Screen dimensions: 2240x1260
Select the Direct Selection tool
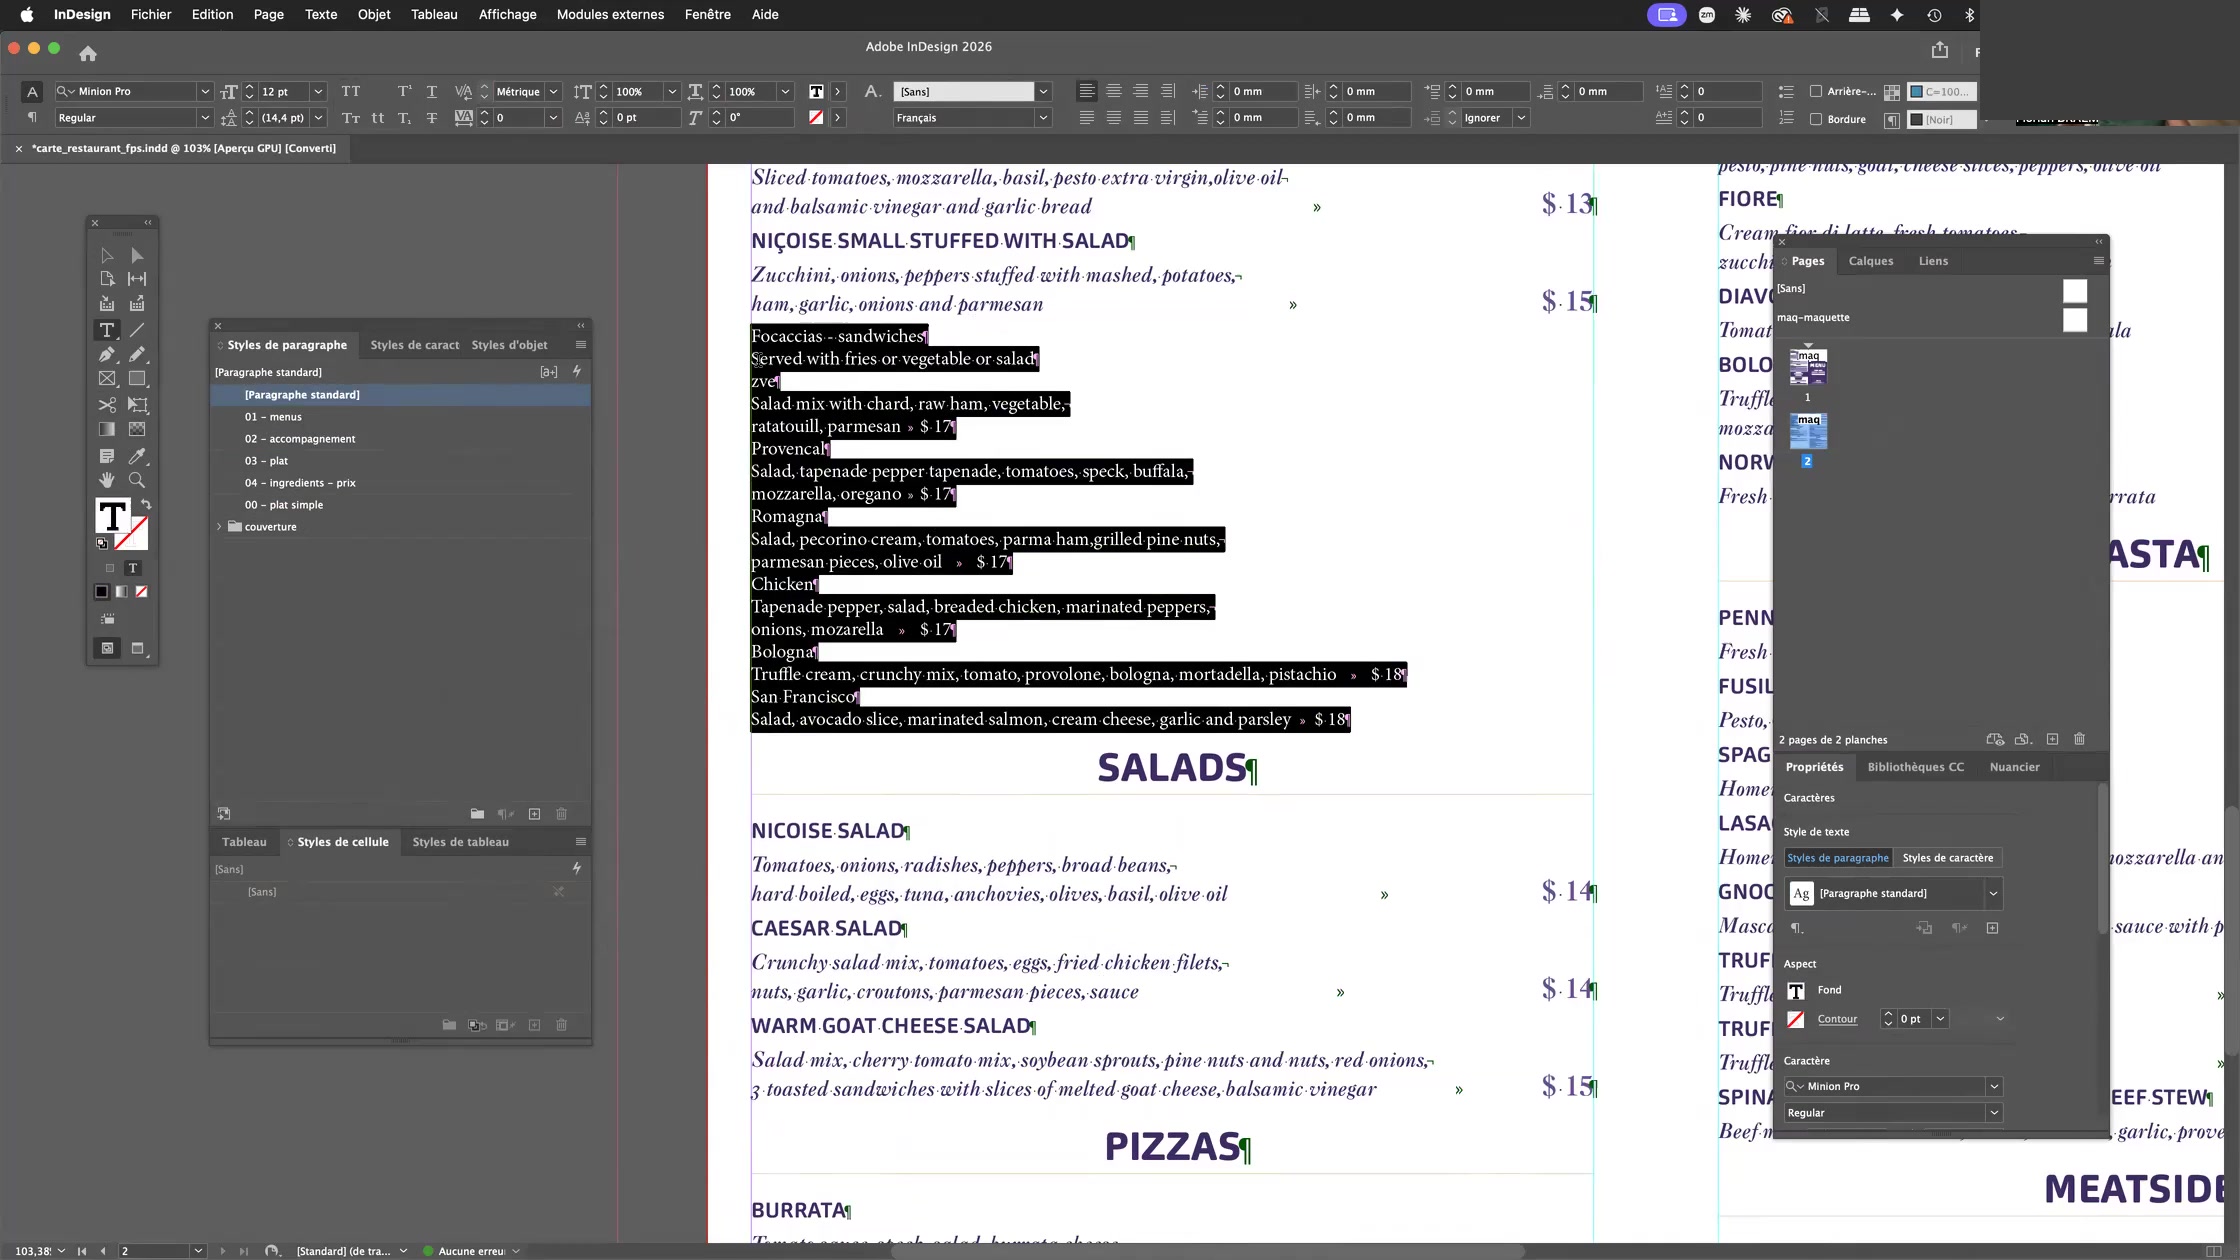pyautogui.click(x=137, y=256)
